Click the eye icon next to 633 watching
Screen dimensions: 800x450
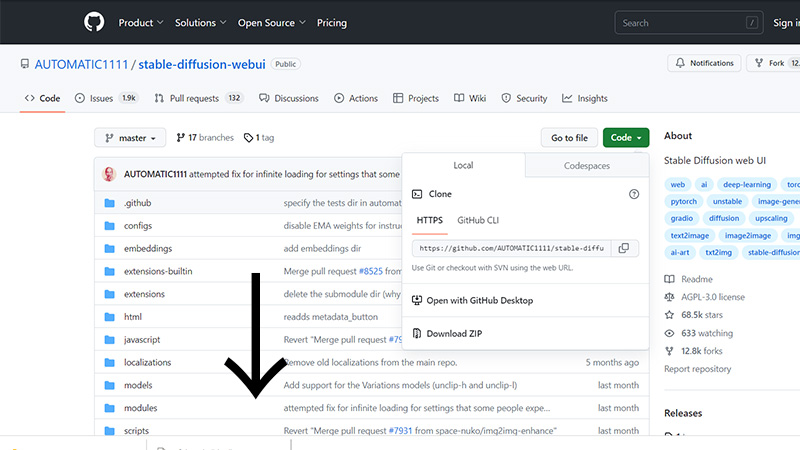coord(669,333)
